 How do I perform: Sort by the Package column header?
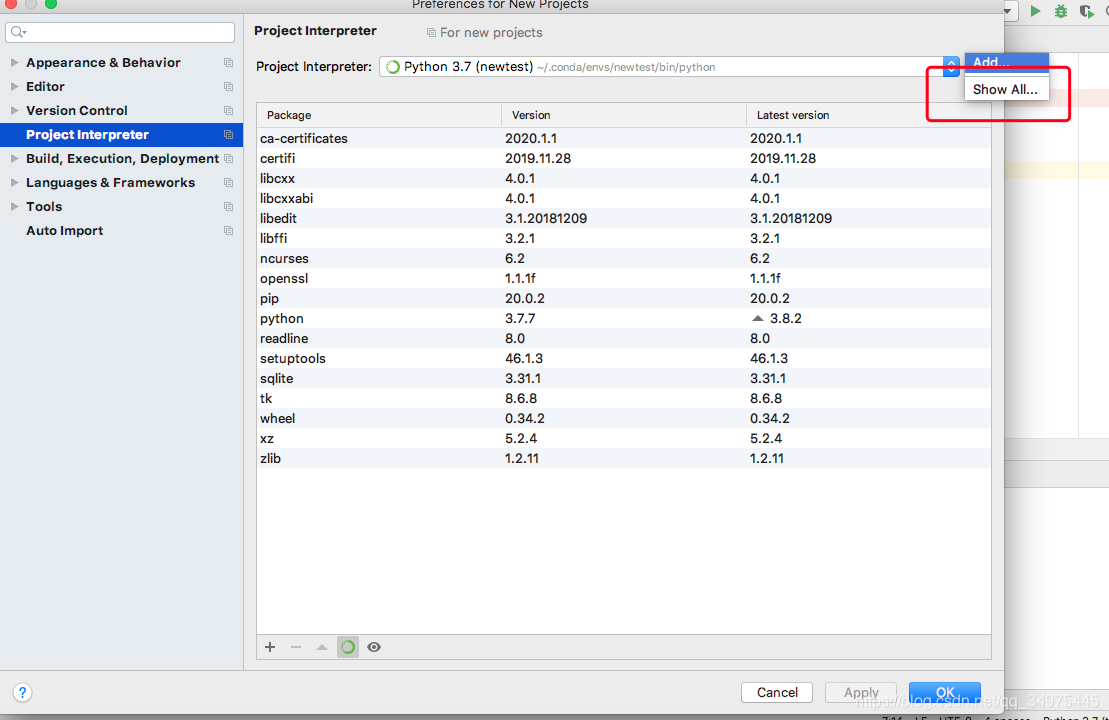379,115
